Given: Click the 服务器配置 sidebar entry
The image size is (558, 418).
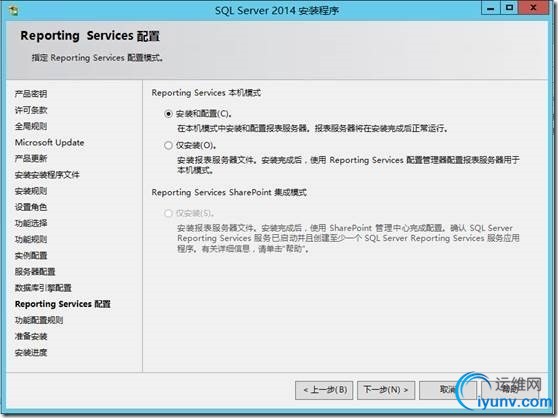Looking at the screenshot, I should pyautogui.click(x=35, y=272).
